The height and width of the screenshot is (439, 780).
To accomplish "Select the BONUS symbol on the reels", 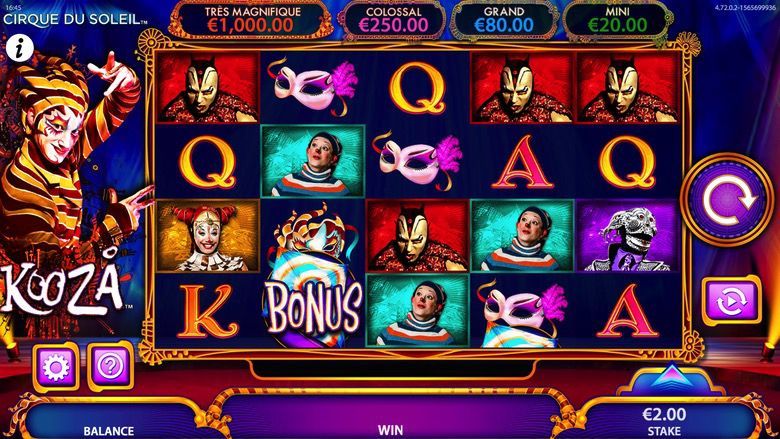I will [x=313, y=276].
